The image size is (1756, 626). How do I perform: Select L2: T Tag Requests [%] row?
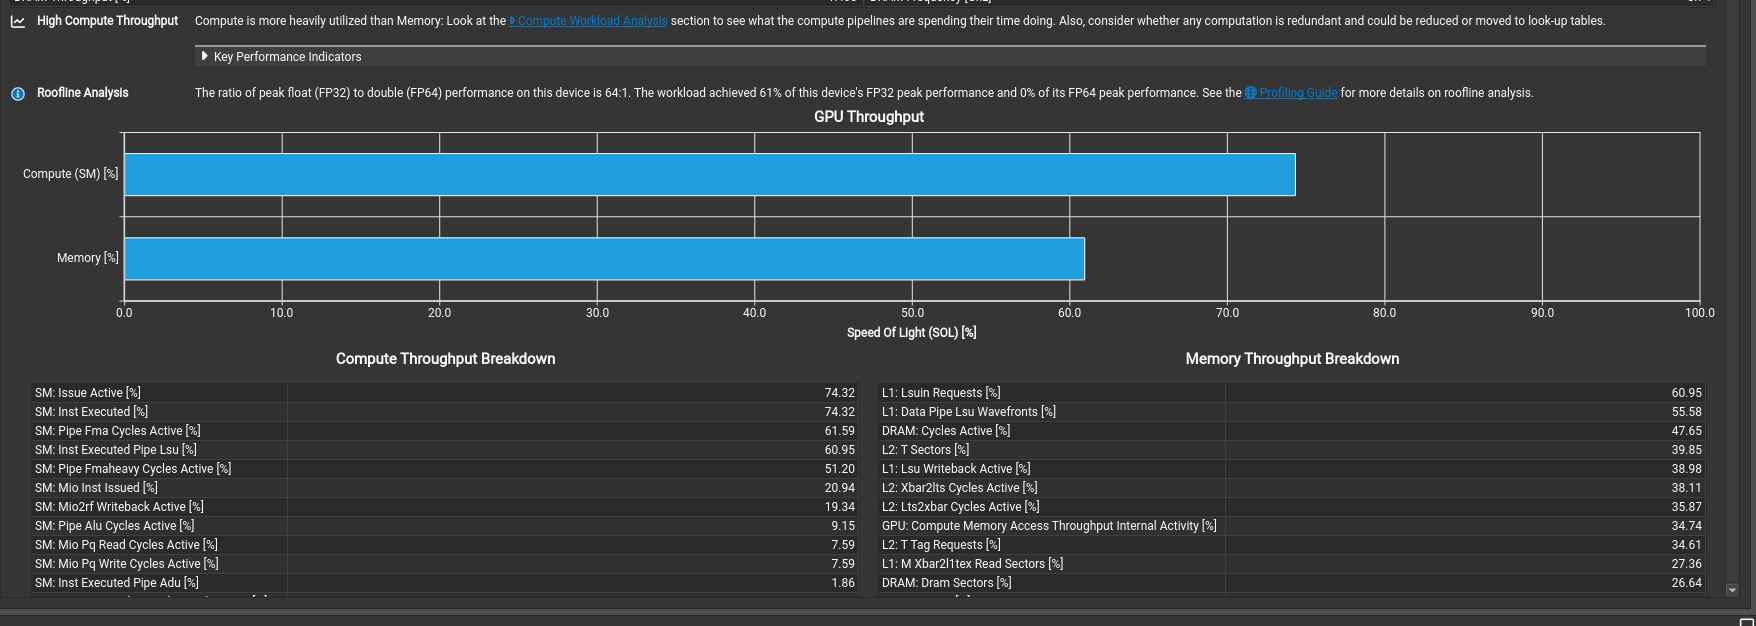[x=1292, y=545]
